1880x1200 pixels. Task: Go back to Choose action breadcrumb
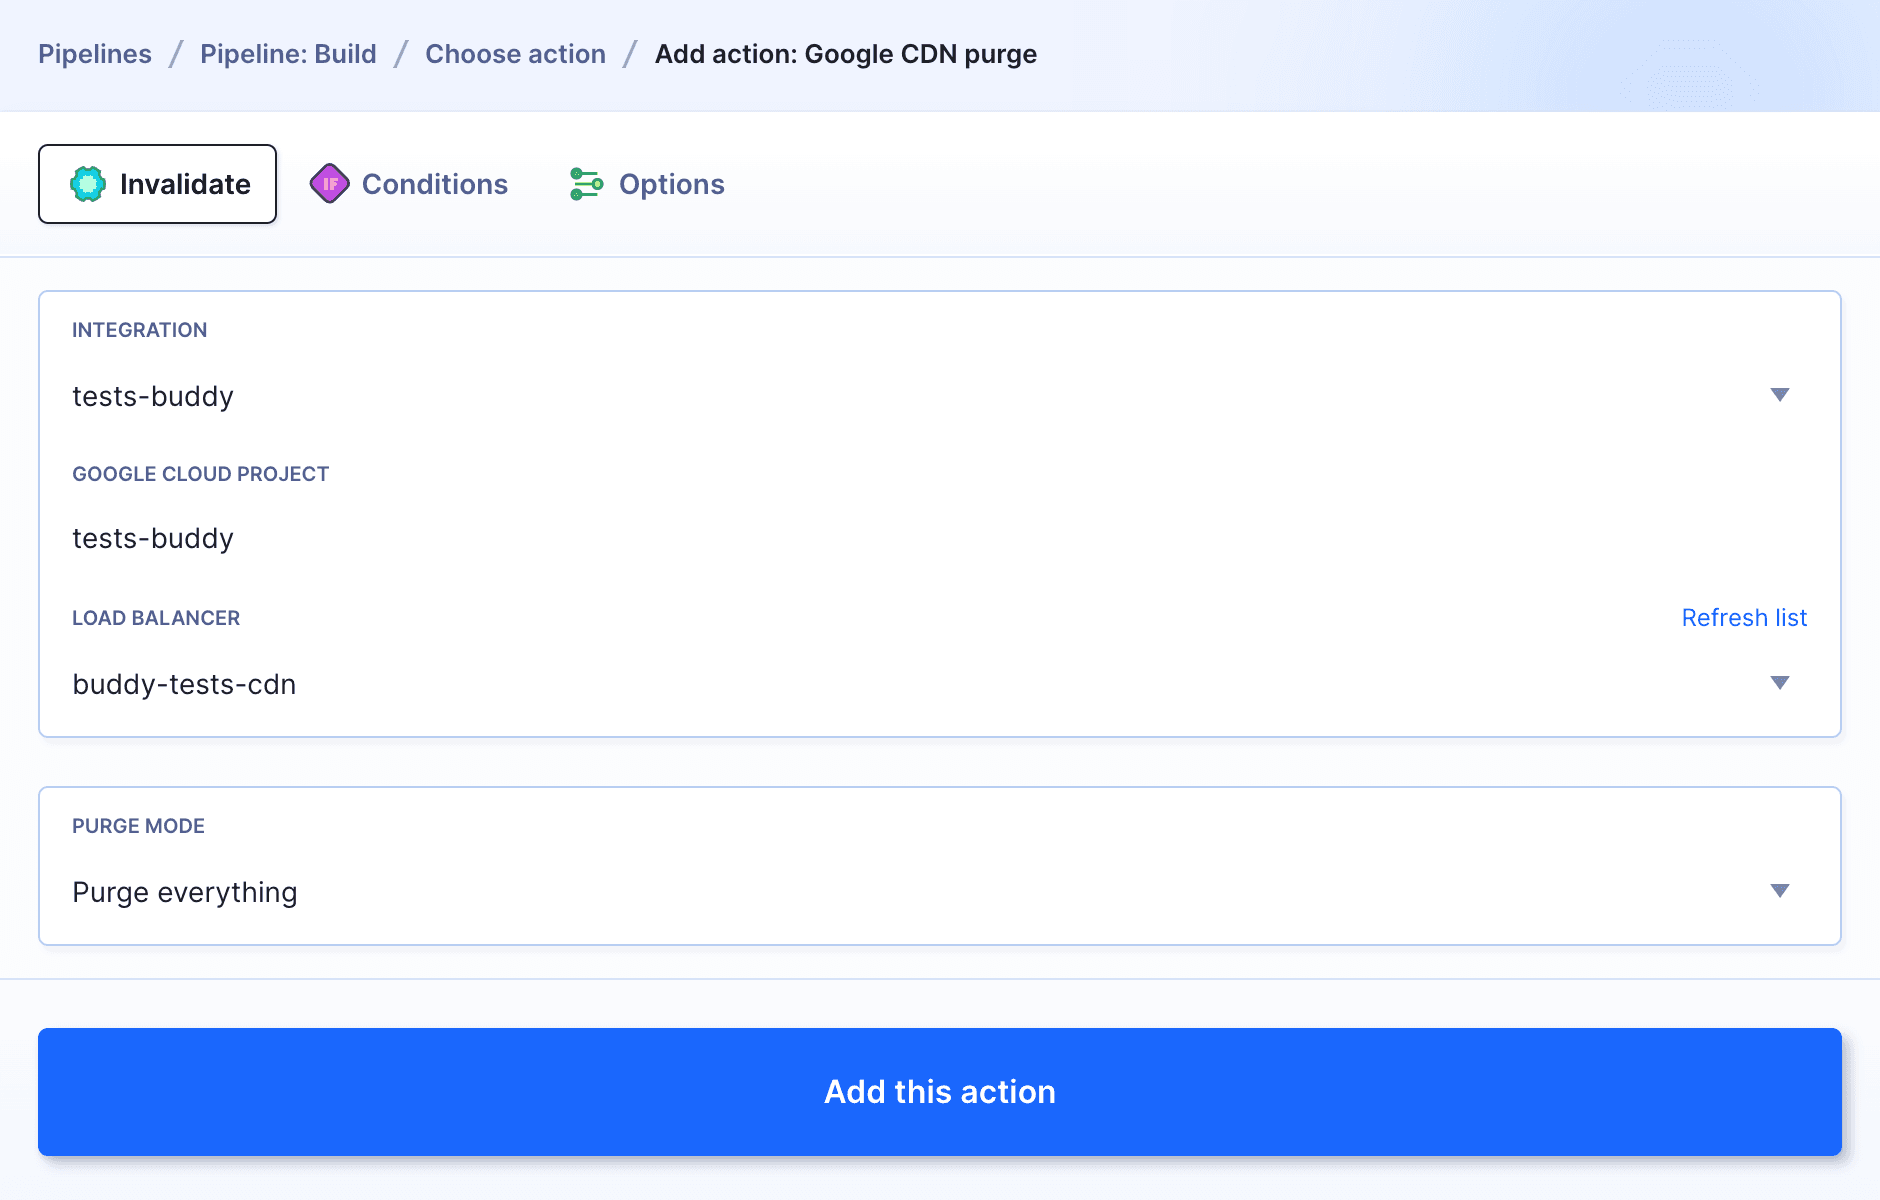[516, 54]
